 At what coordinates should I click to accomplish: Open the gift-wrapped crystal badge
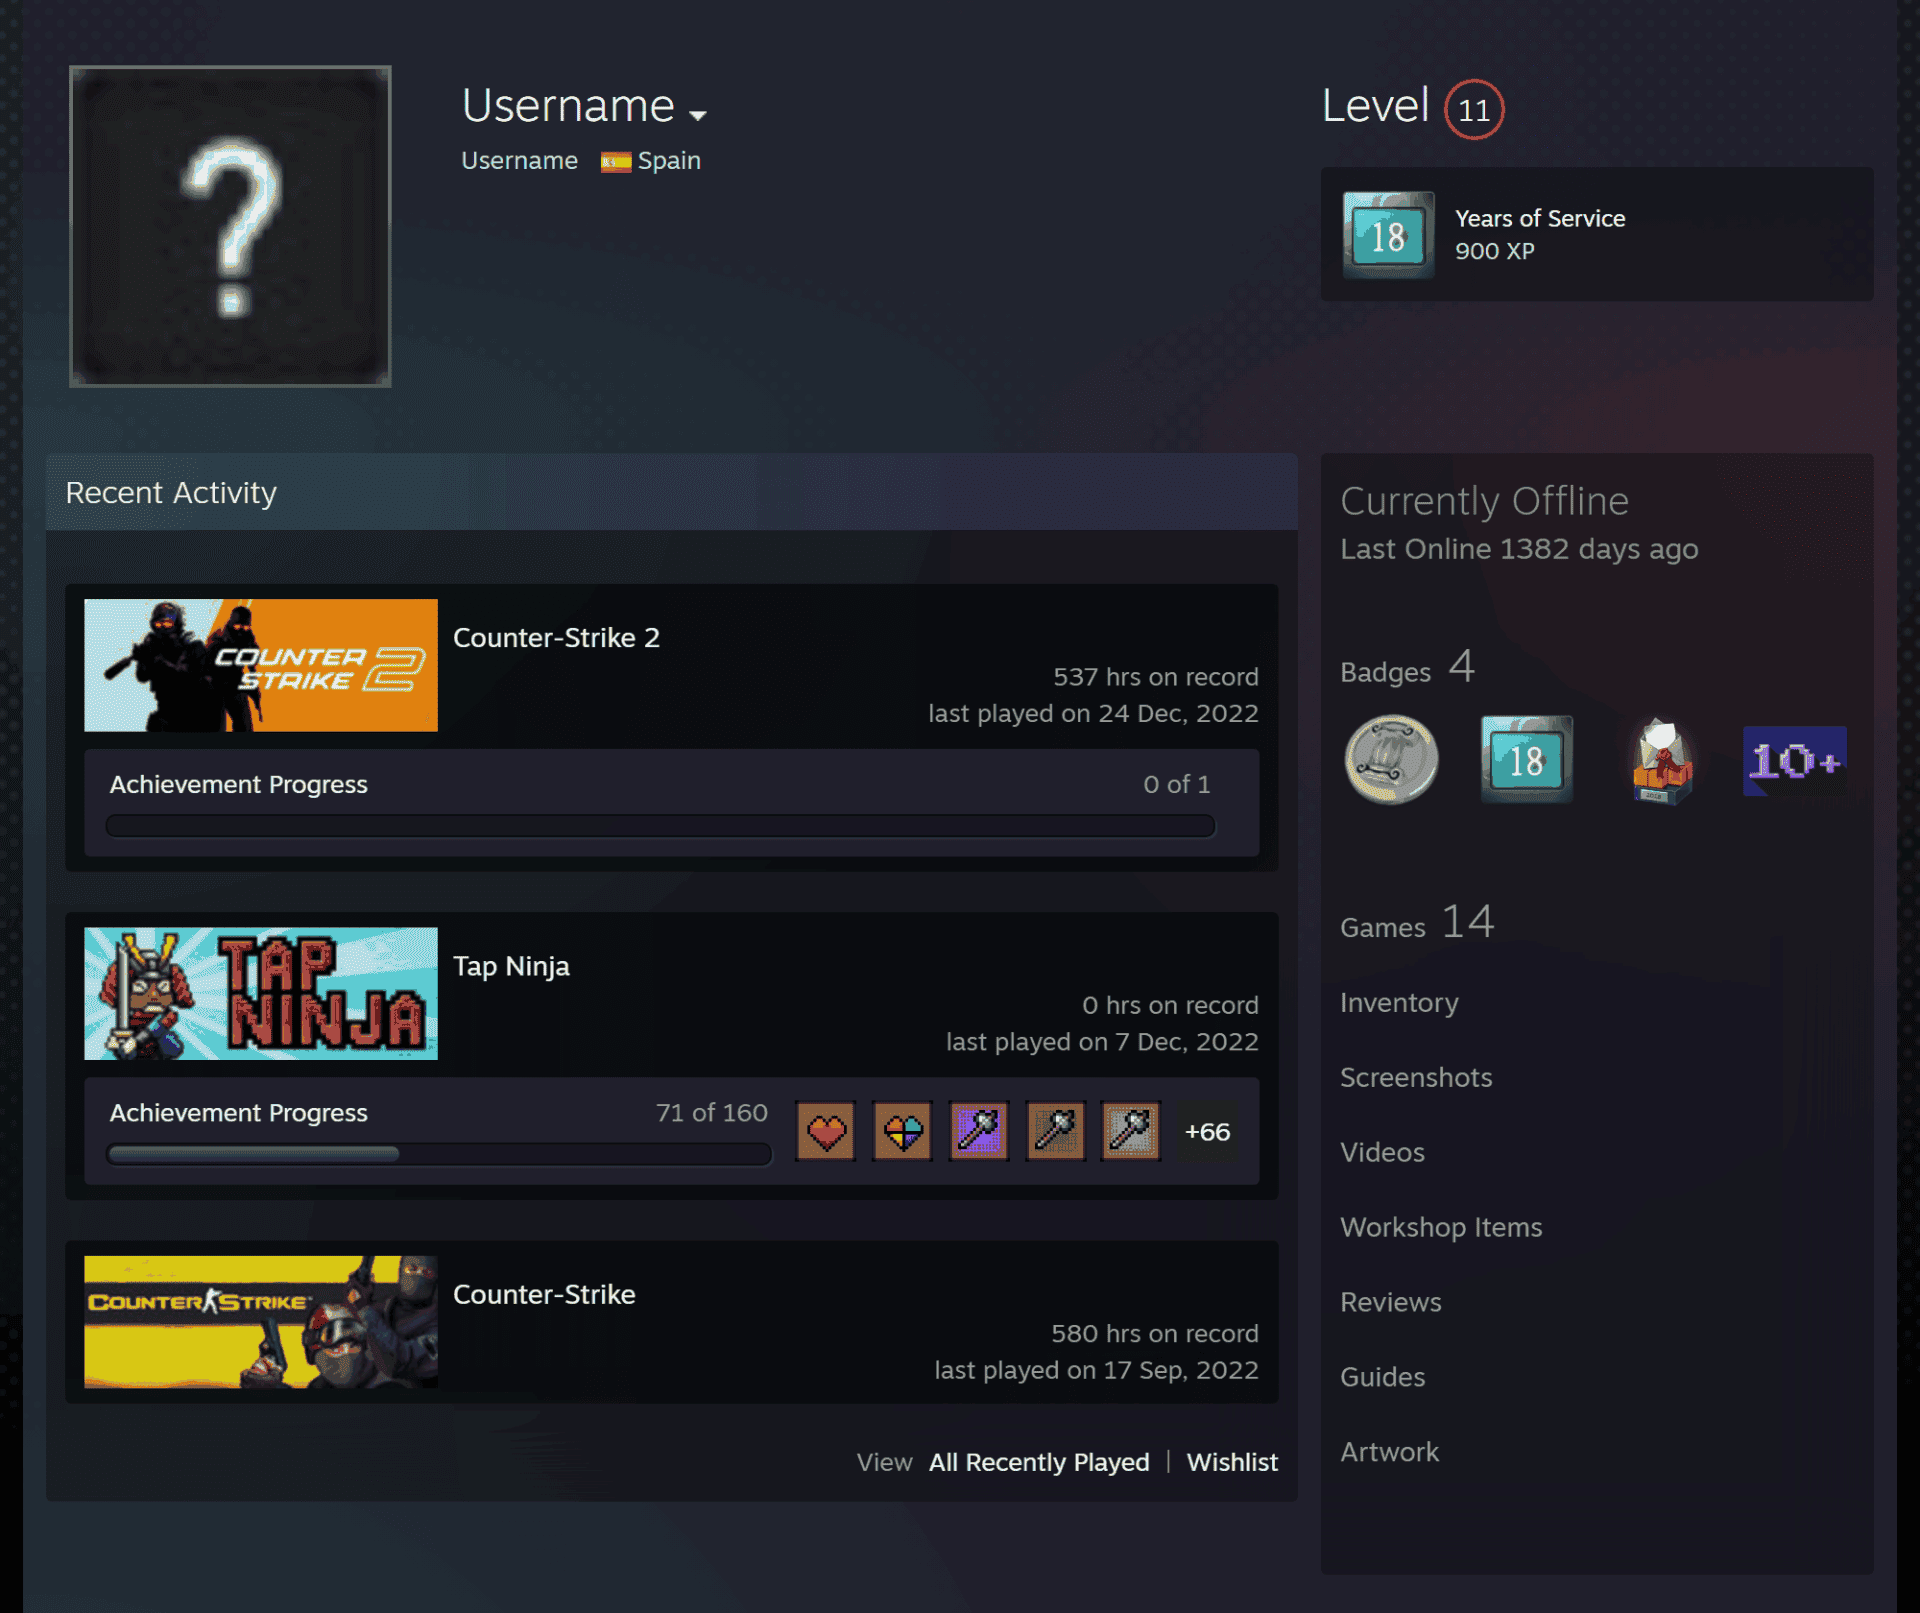coord(1661,761)
